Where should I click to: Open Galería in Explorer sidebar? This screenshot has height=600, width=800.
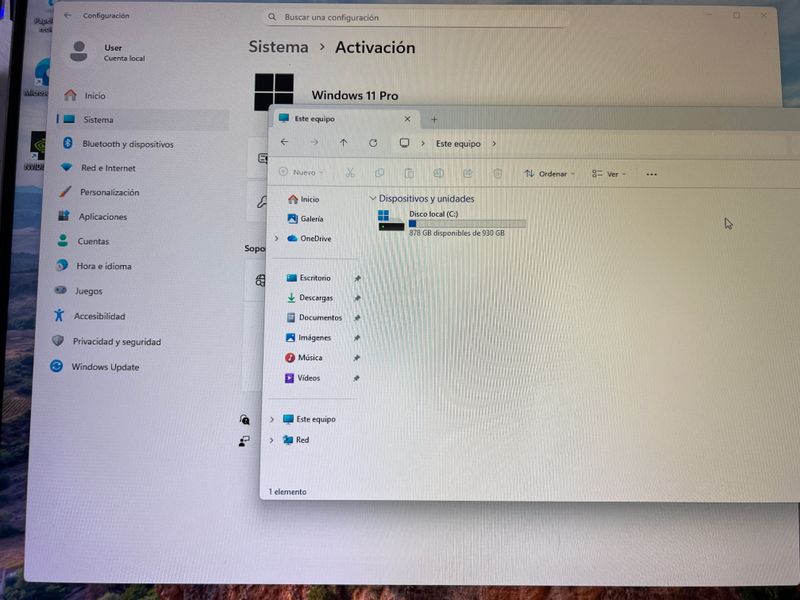(305, 218)
